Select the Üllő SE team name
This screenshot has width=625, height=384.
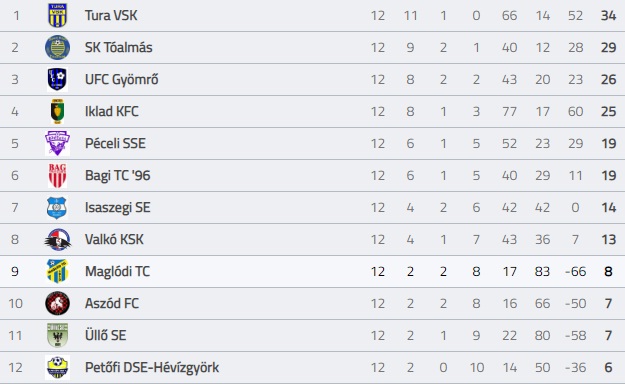[105, 335]
